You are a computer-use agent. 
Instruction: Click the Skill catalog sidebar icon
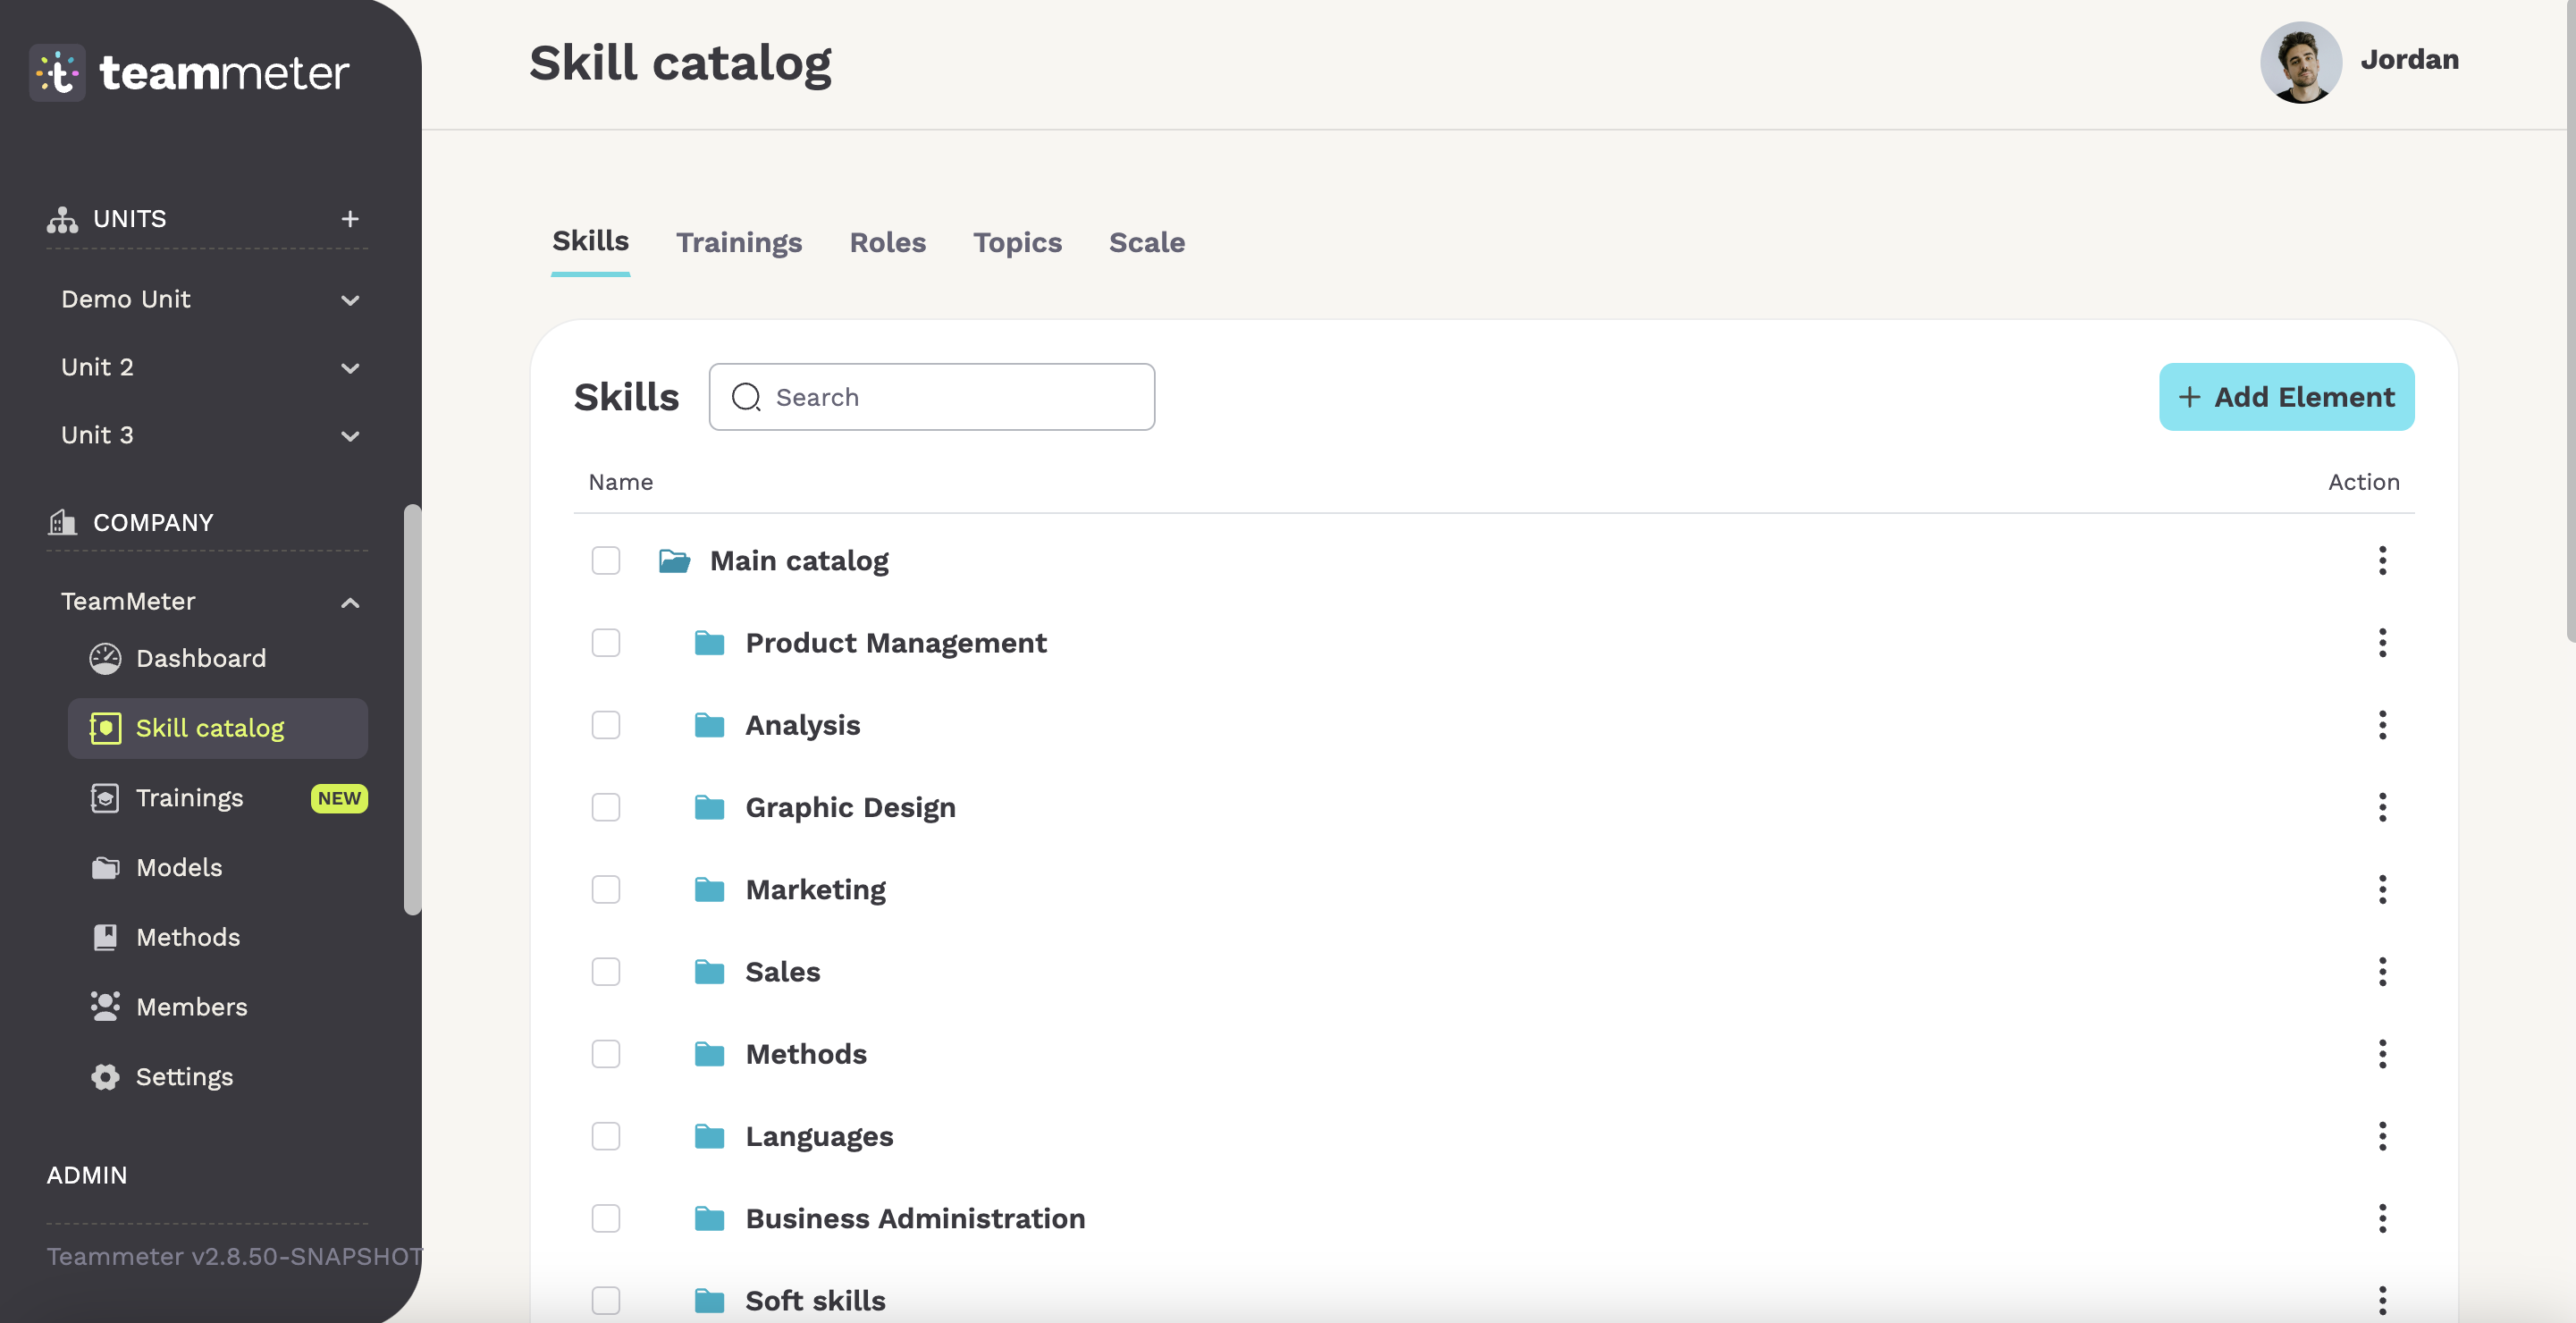[x=105, y=728]
